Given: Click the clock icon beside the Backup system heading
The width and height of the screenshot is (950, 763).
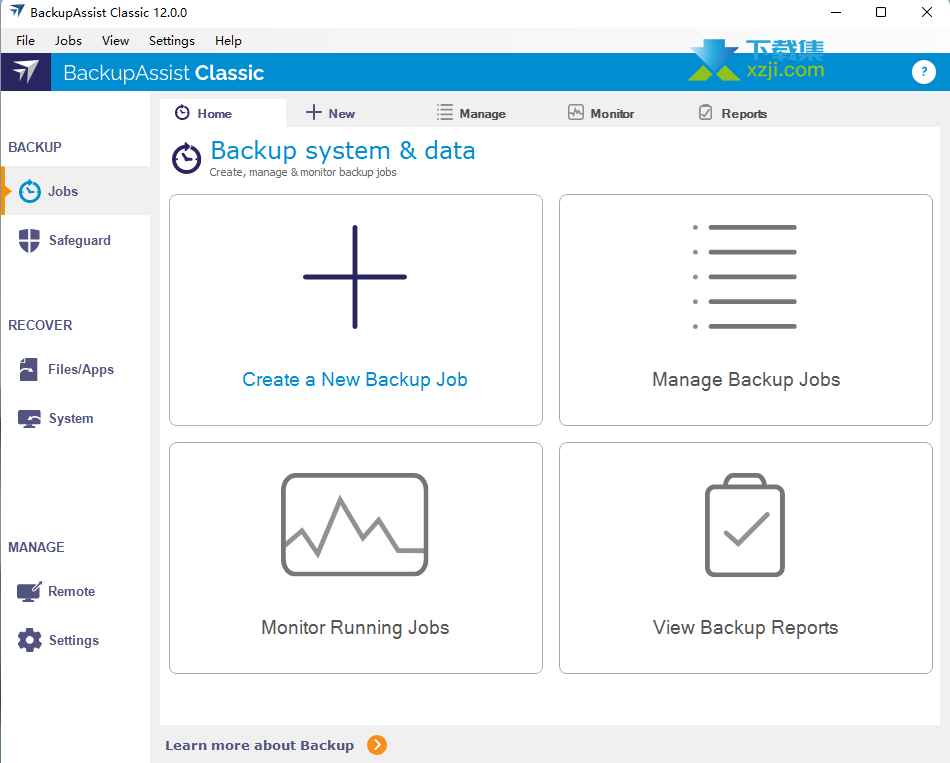Looking at the screenshot, I should coord(186,159).
